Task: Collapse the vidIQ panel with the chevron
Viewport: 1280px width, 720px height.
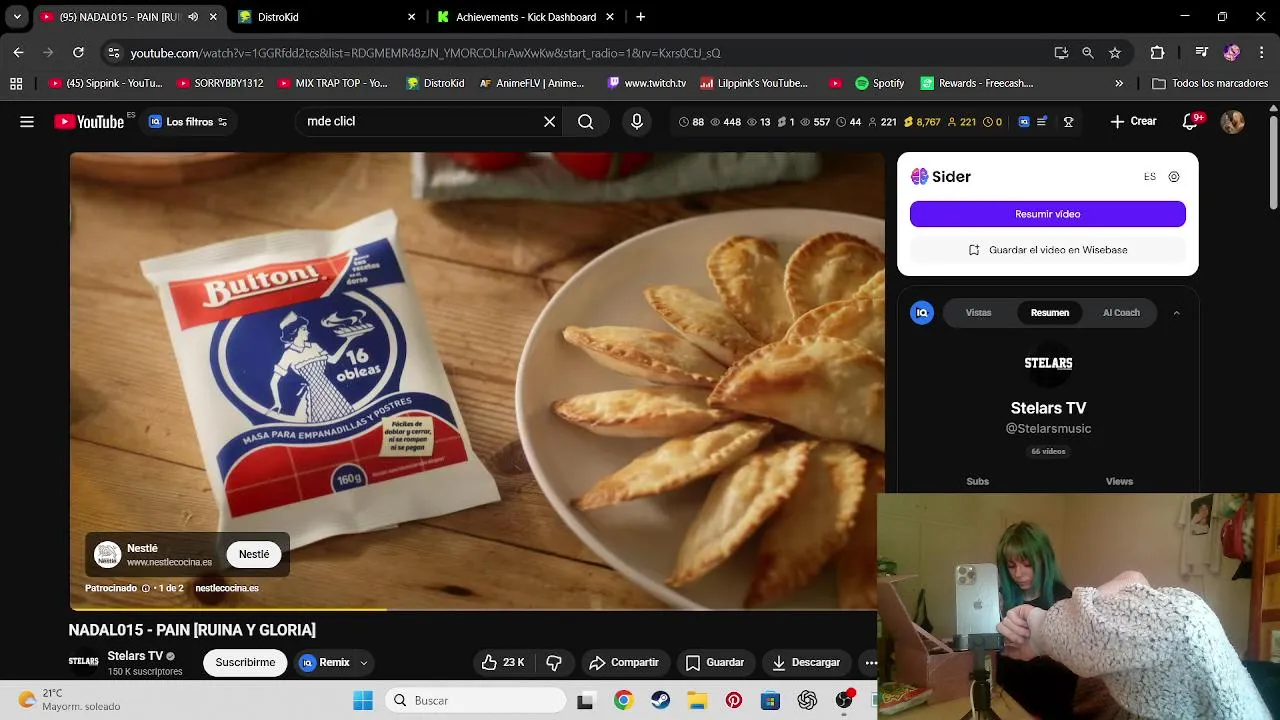Action: click(x=1176, y=313)
